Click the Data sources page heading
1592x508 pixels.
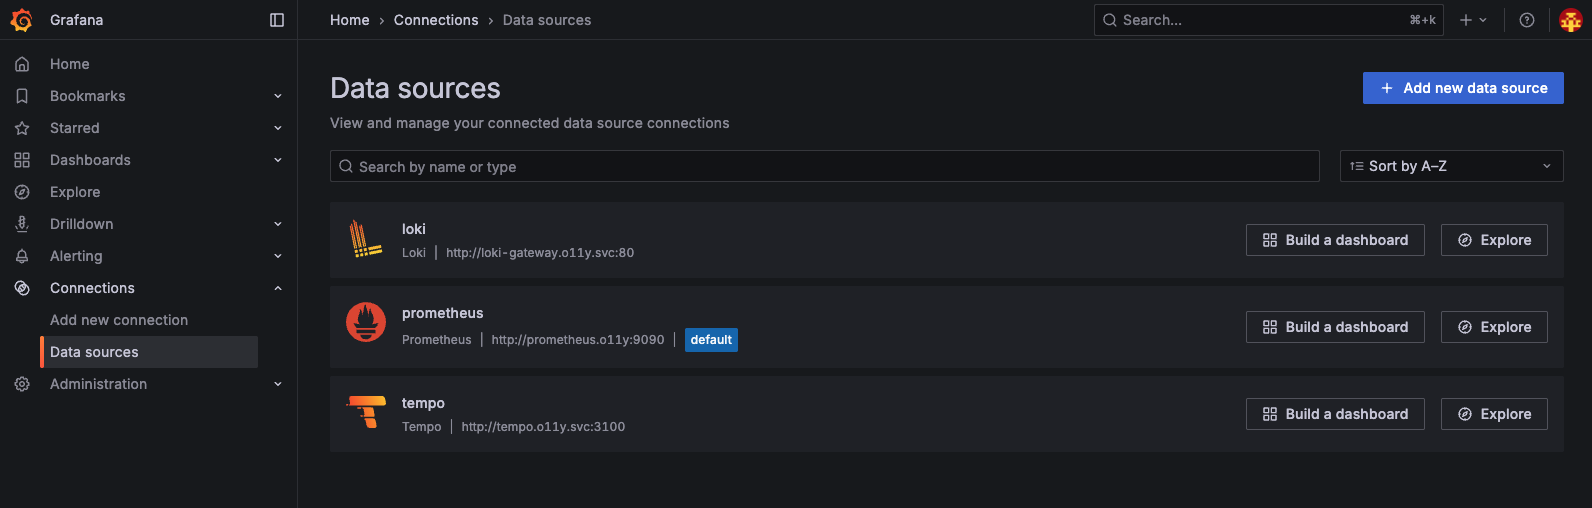(x=415, y=88)
